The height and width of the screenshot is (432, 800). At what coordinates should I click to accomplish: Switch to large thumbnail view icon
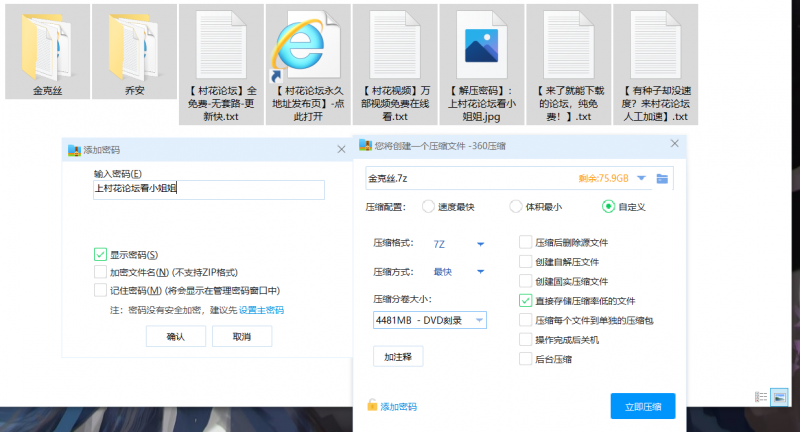779,397
